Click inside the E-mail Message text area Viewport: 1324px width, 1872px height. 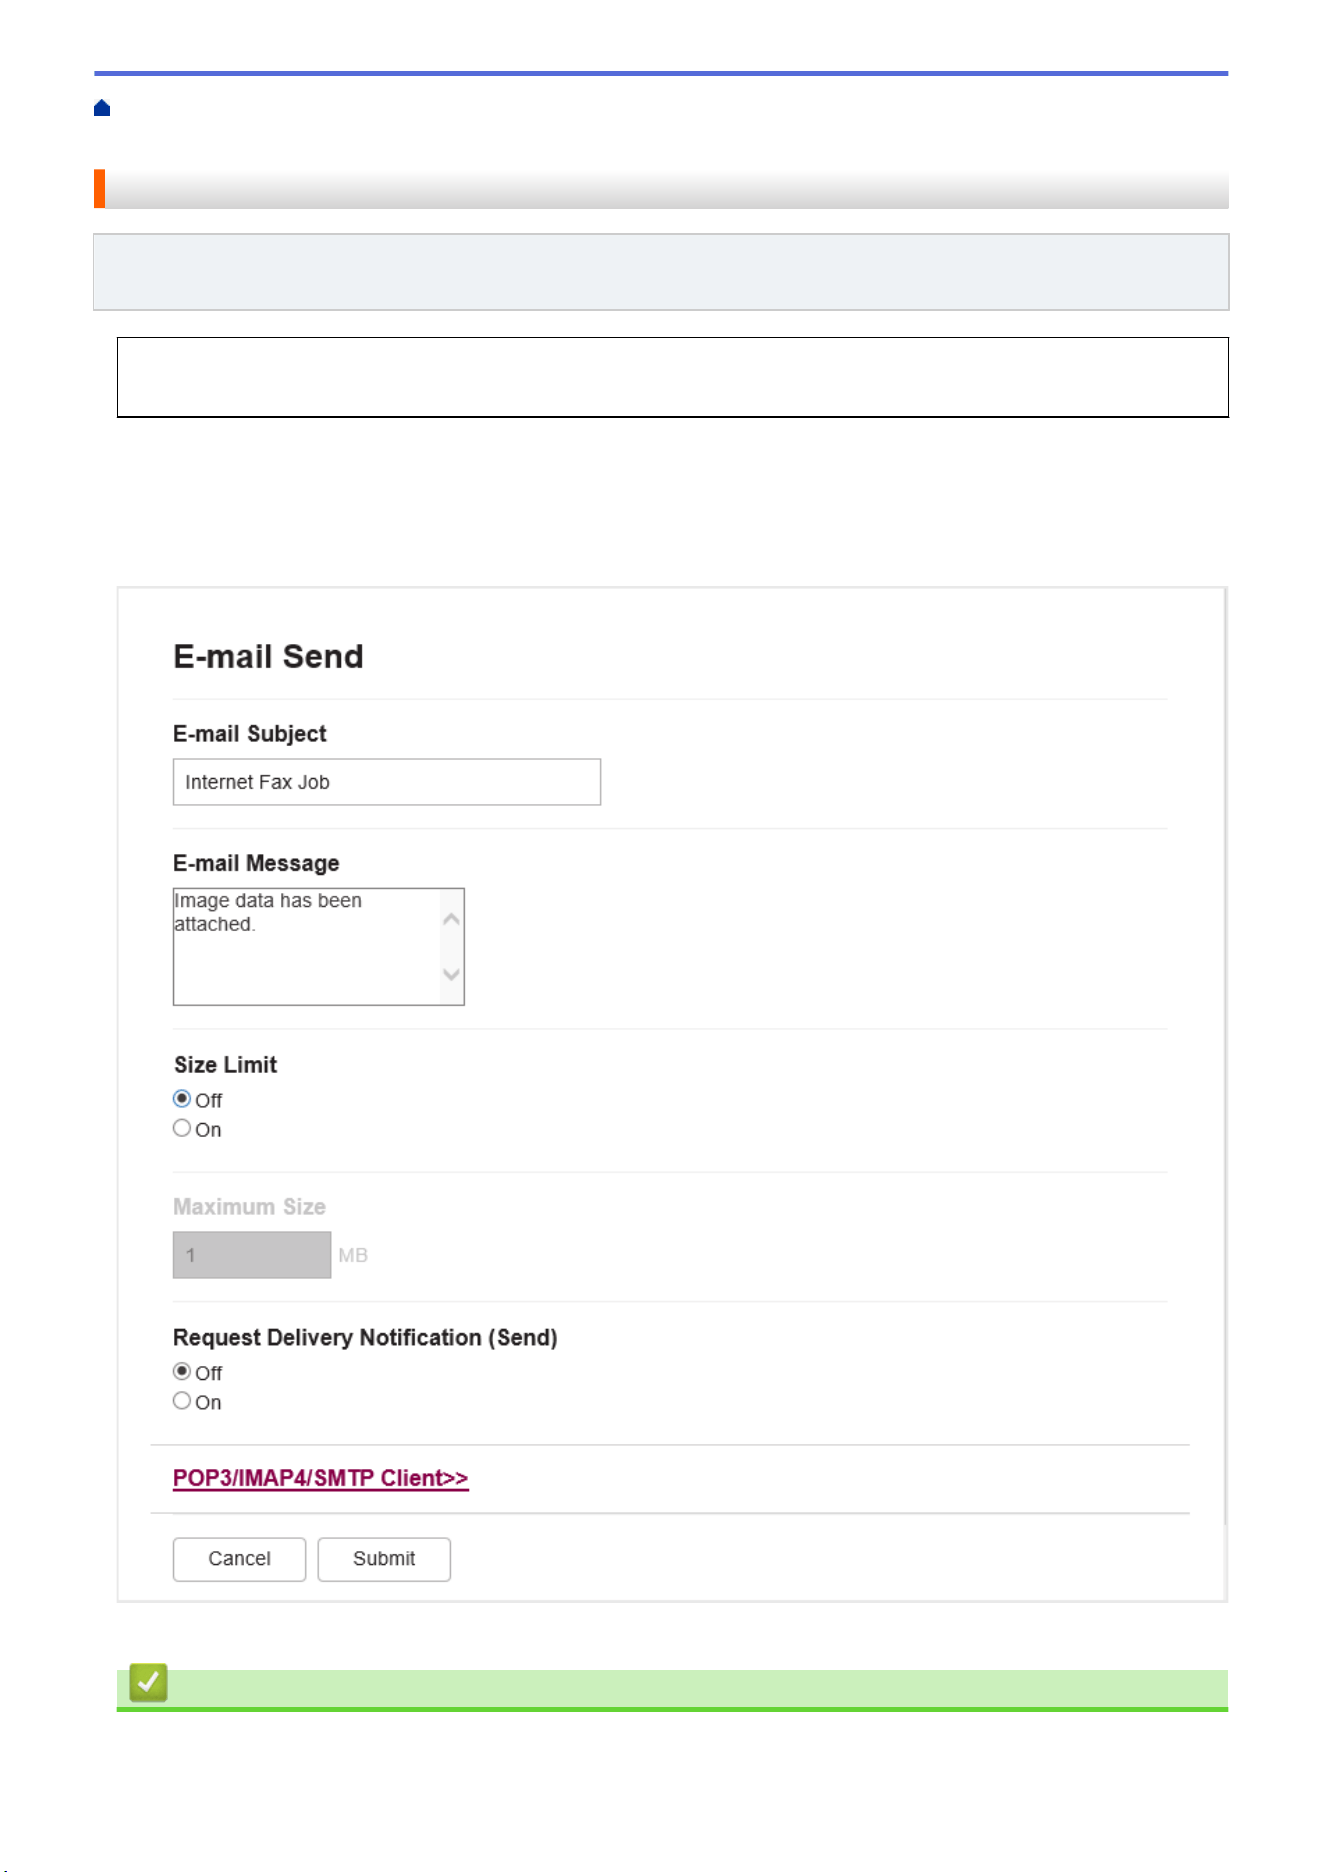(x=307, y=946)
